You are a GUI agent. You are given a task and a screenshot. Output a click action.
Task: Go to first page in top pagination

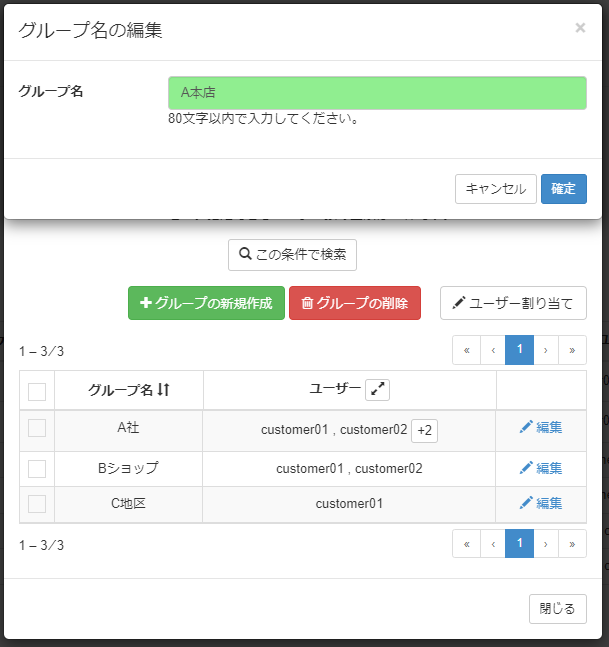tap(467, 350)
